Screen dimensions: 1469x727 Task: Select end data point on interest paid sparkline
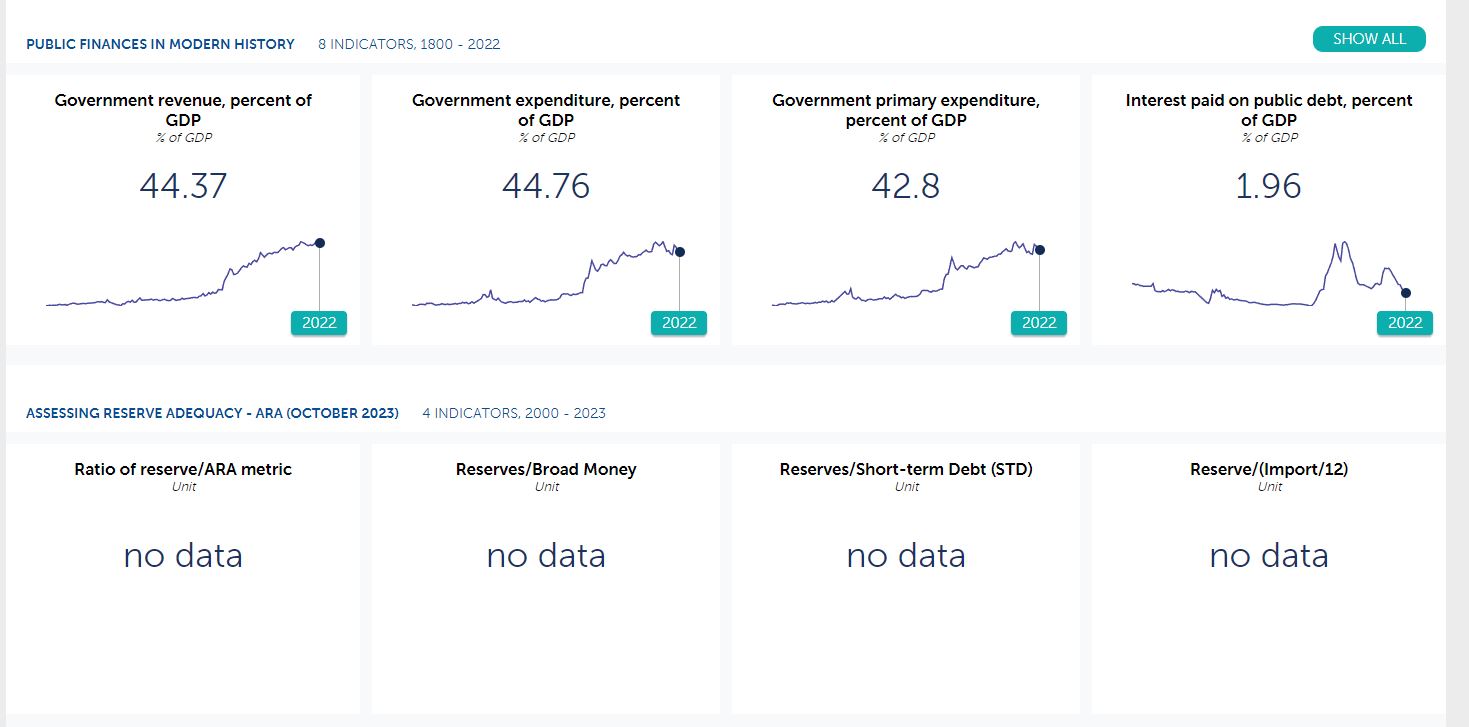click(1406, 293)
